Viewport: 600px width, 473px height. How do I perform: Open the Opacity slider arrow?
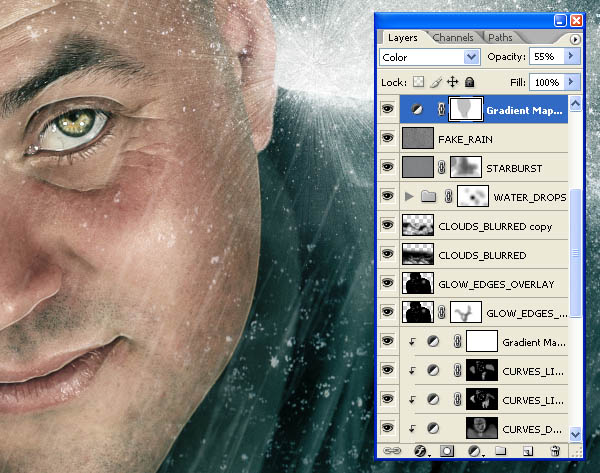pos(572,56)
